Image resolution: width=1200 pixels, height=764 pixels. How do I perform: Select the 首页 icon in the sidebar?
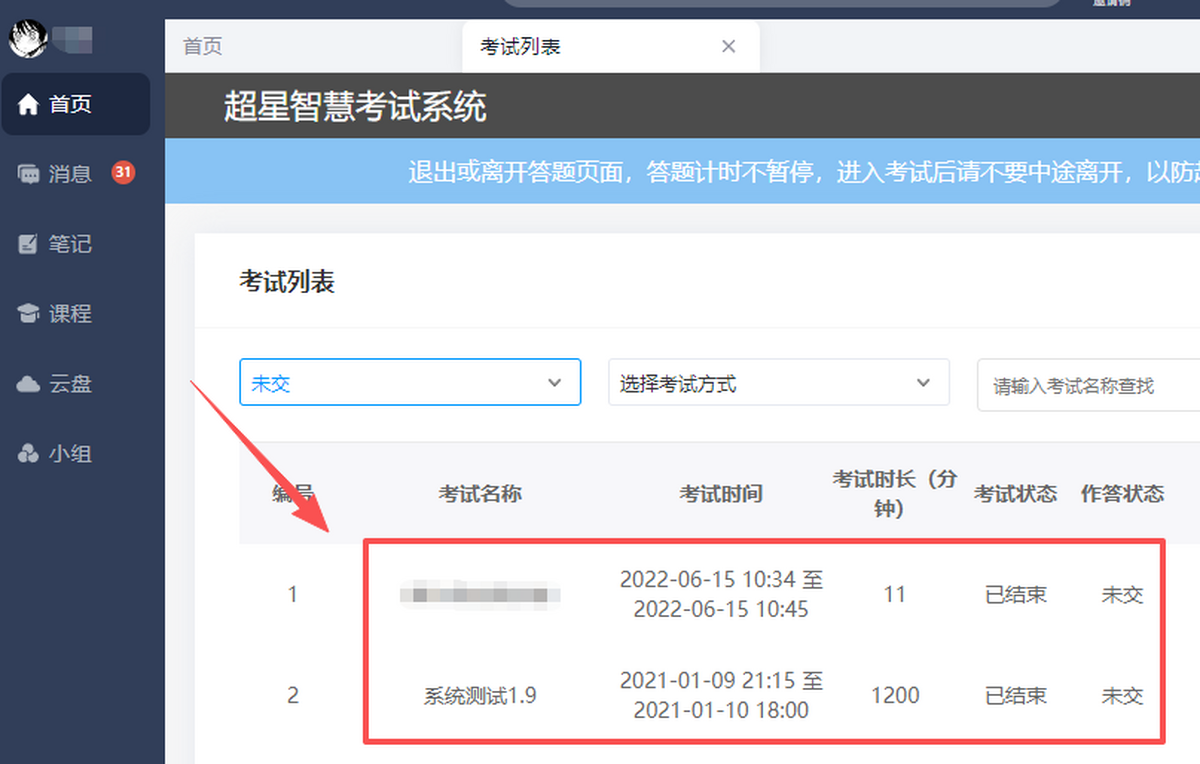28,103
